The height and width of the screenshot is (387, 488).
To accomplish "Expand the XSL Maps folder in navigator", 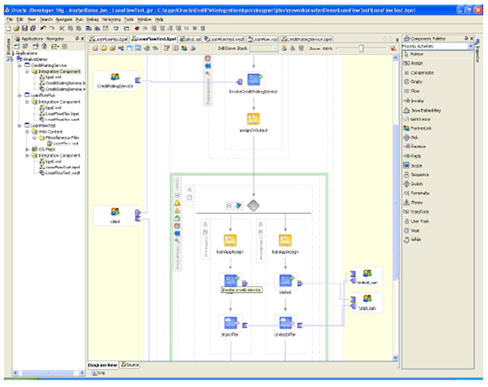I will point(27,149).
